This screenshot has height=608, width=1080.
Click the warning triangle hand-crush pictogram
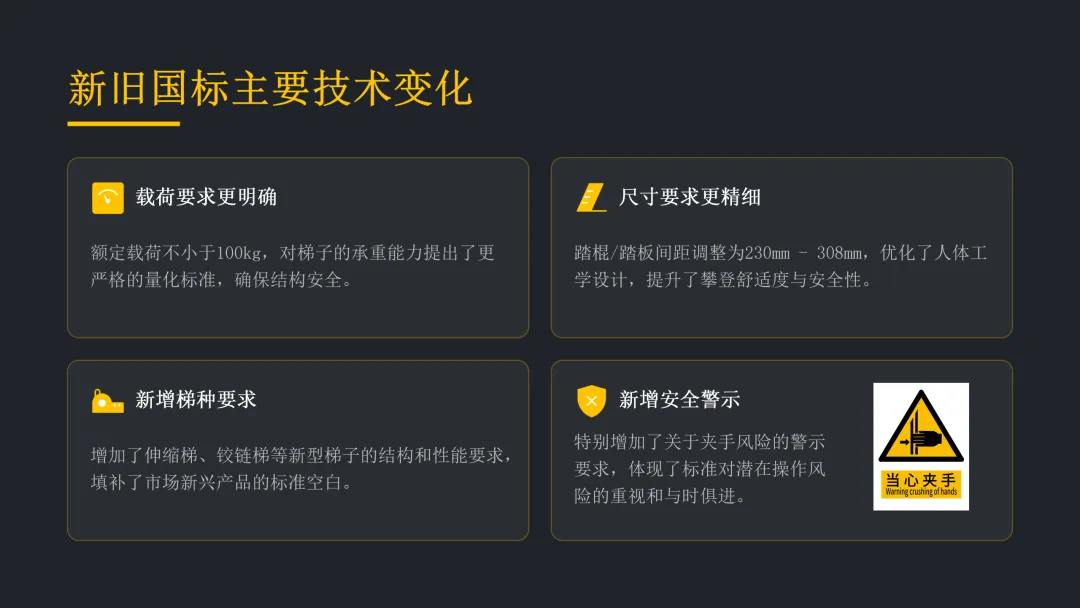coord(921,427)
